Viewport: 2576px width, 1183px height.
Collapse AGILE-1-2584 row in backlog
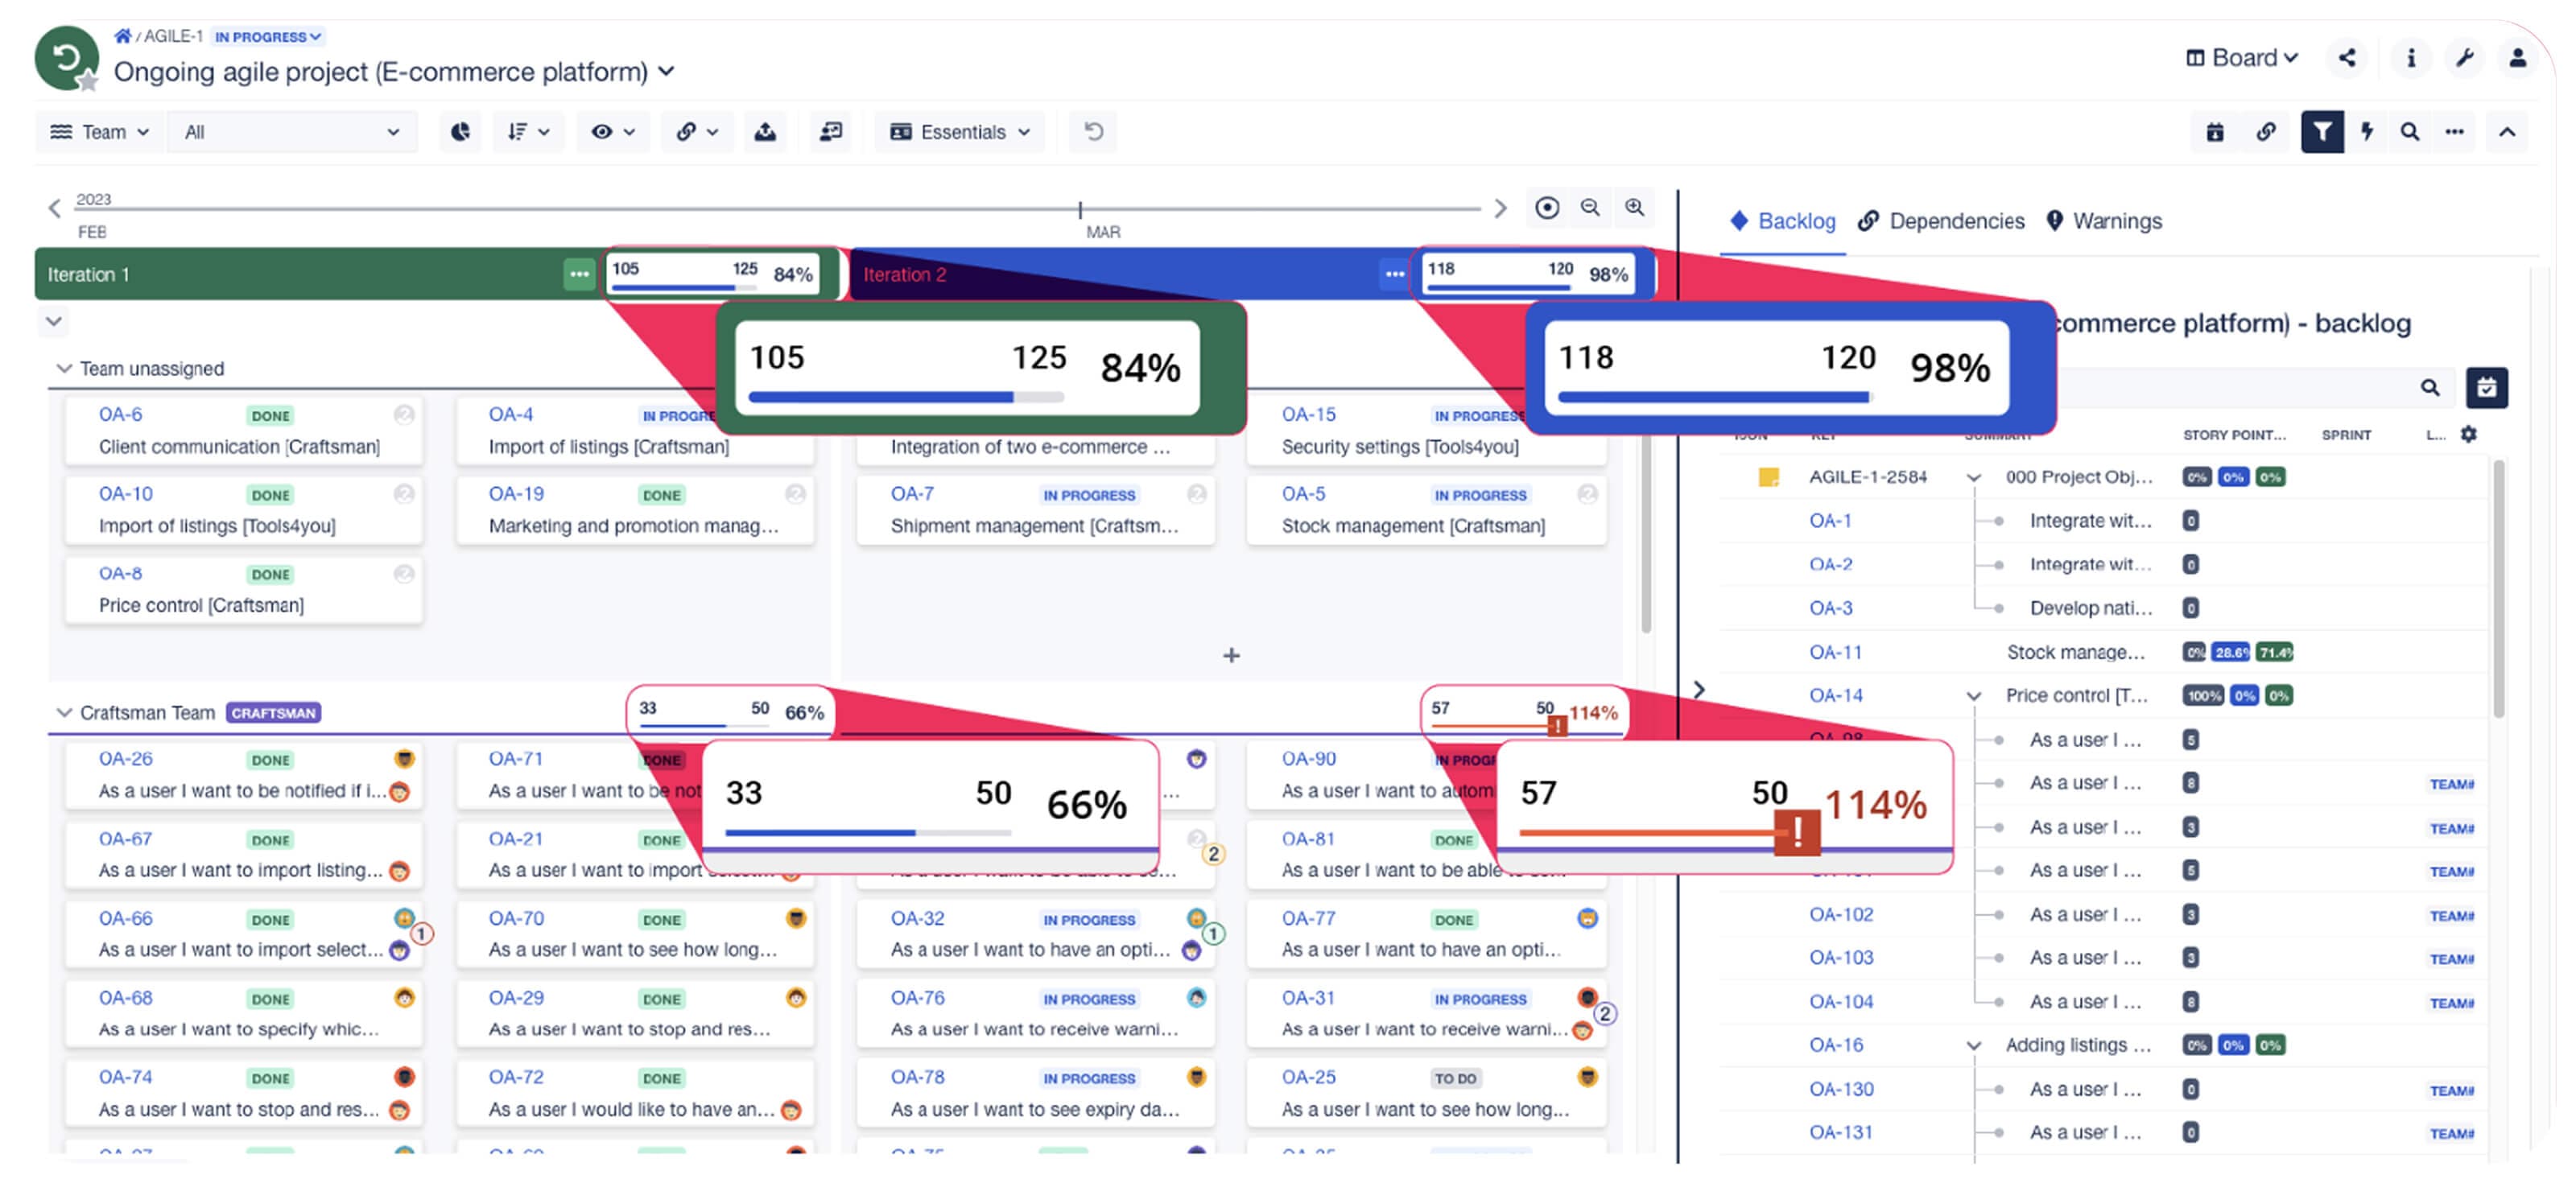(1974, 477)
